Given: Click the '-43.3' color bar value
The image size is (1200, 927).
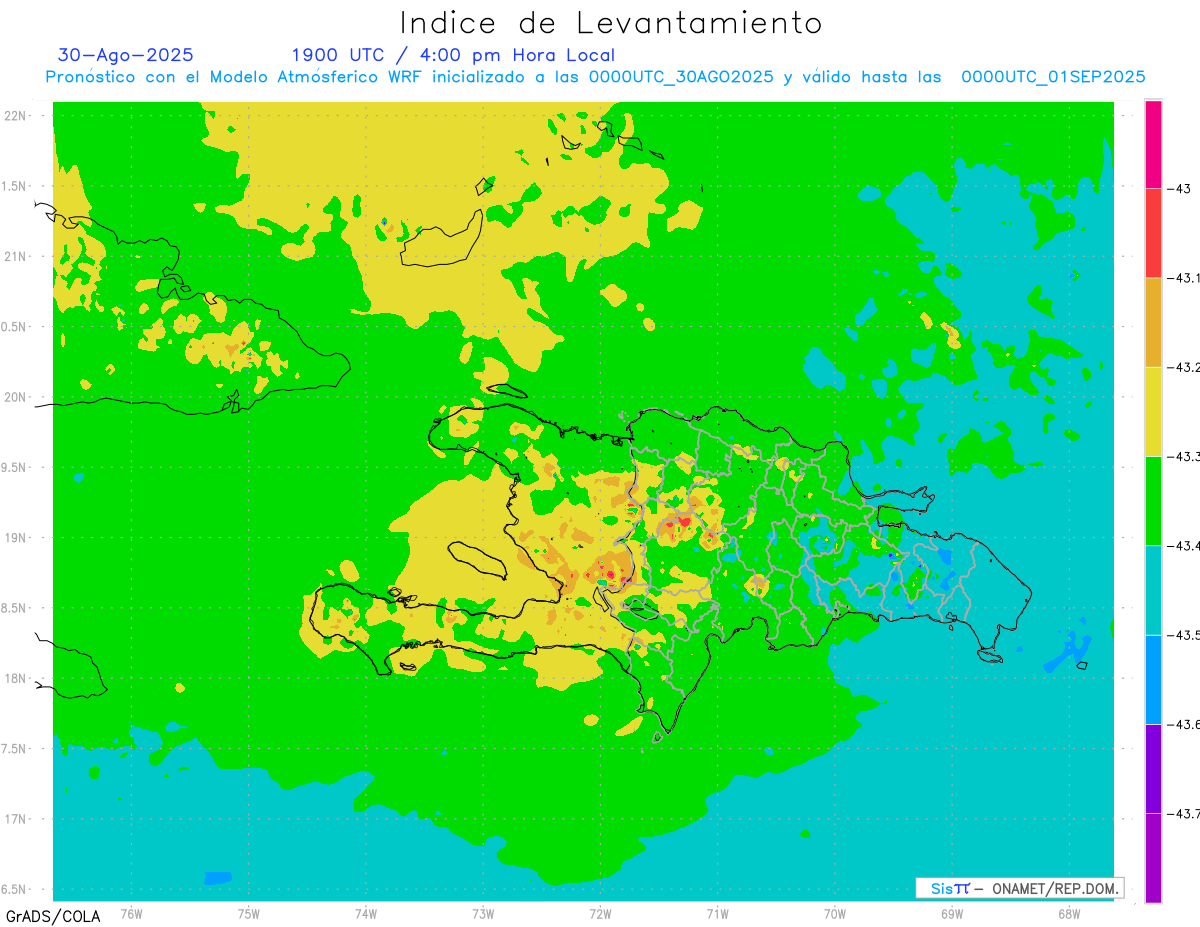Looking at the screenshot, I should click(1185, 456).
